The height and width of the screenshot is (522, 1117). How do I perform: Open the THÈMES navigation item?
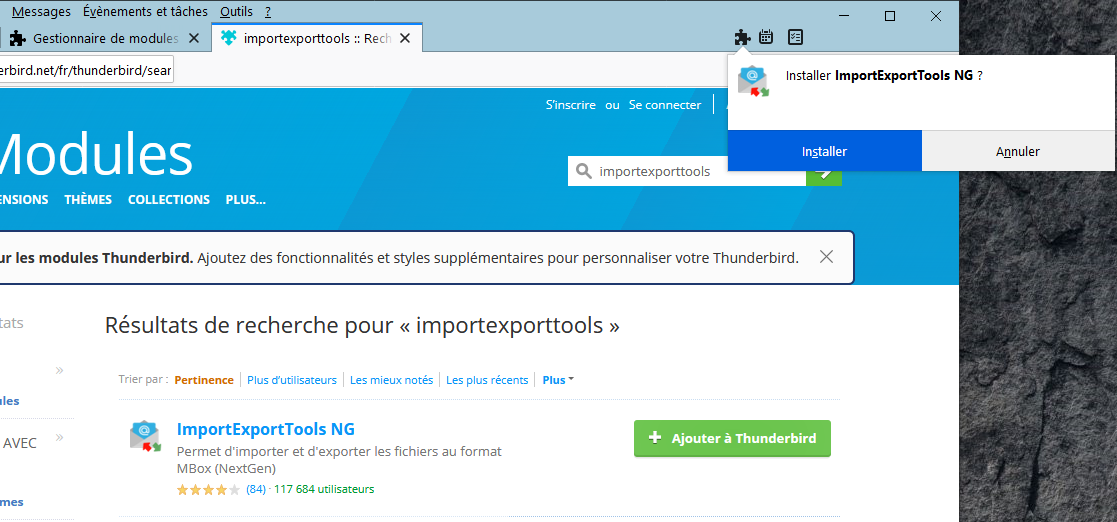[88, 199]
